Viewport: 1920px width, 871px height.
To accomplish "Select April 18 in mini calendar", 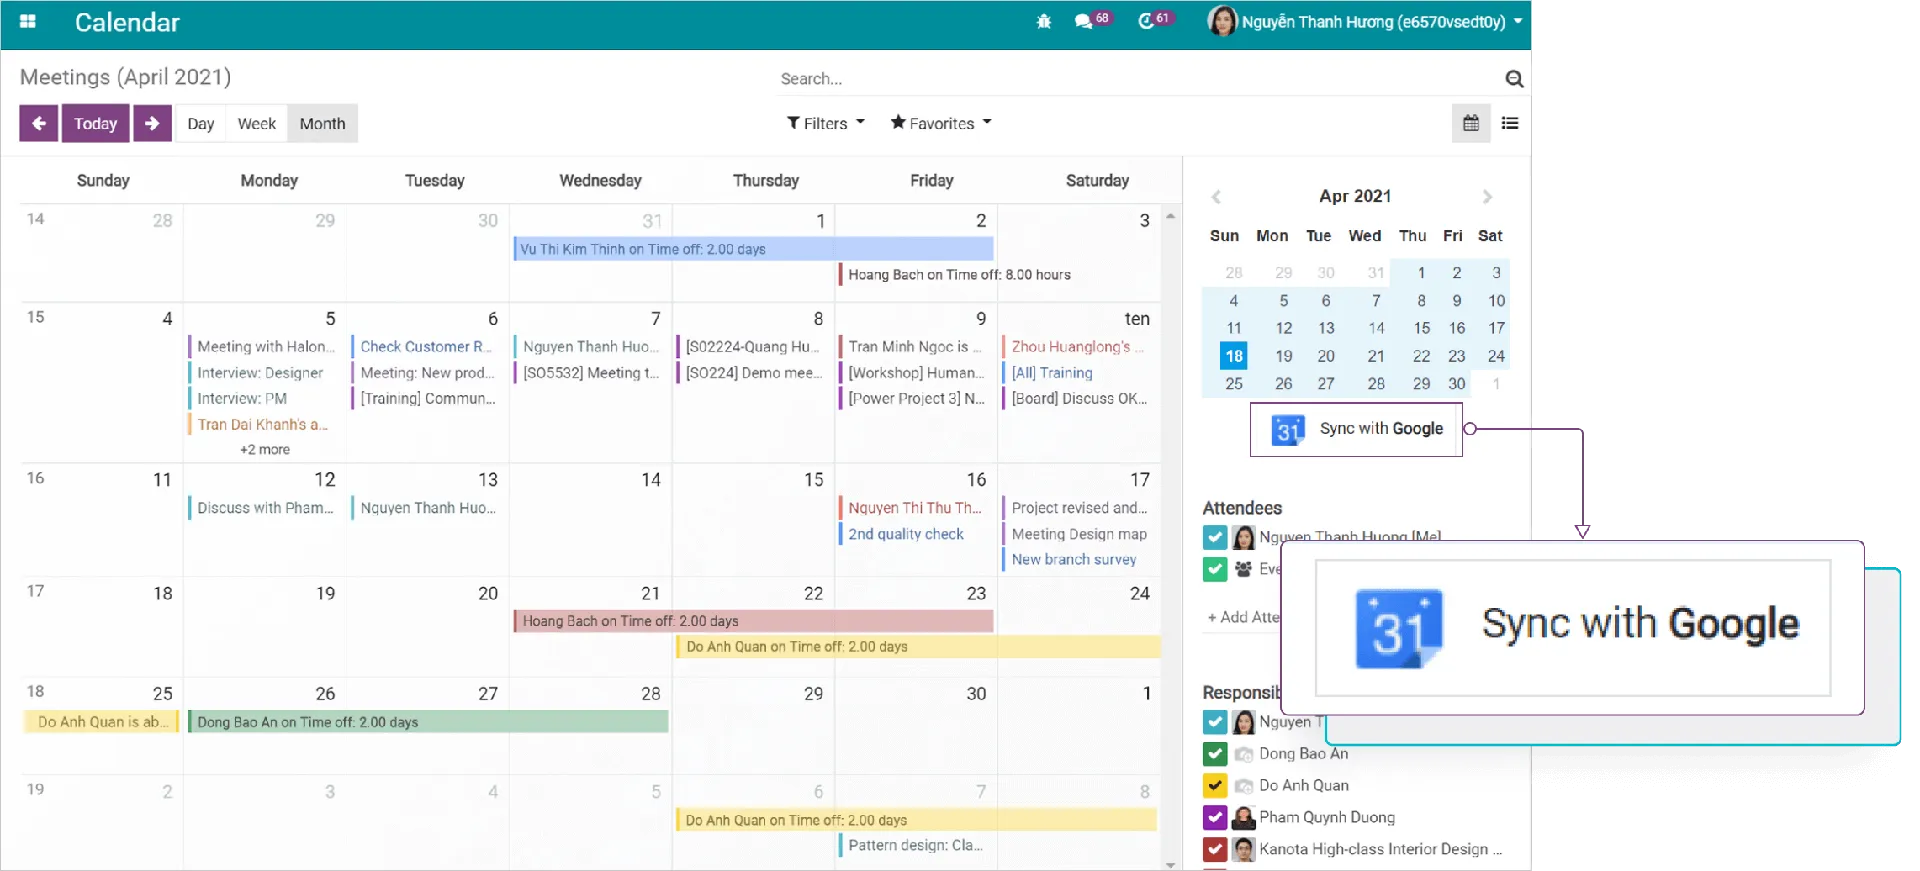I will 1234,356.
